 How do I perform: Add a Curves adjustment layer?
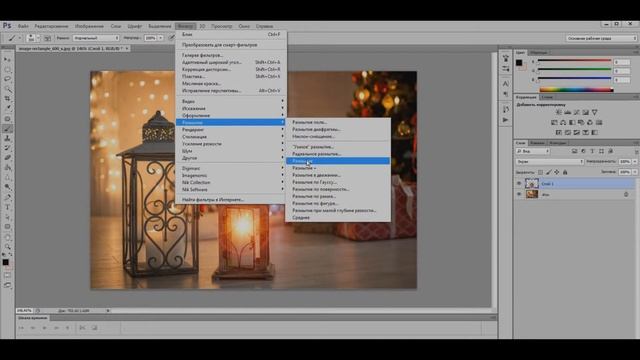[576, 112]
